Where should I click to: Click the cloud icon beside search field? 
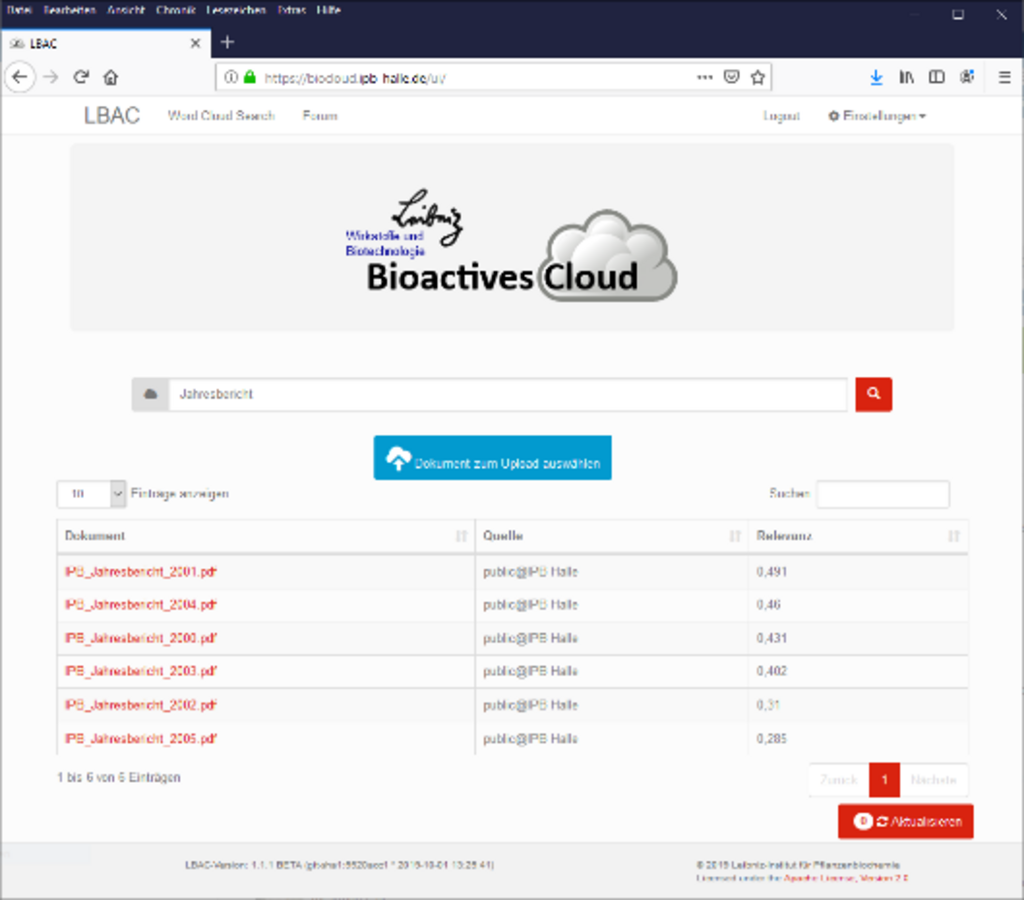(x=150, y=394)
